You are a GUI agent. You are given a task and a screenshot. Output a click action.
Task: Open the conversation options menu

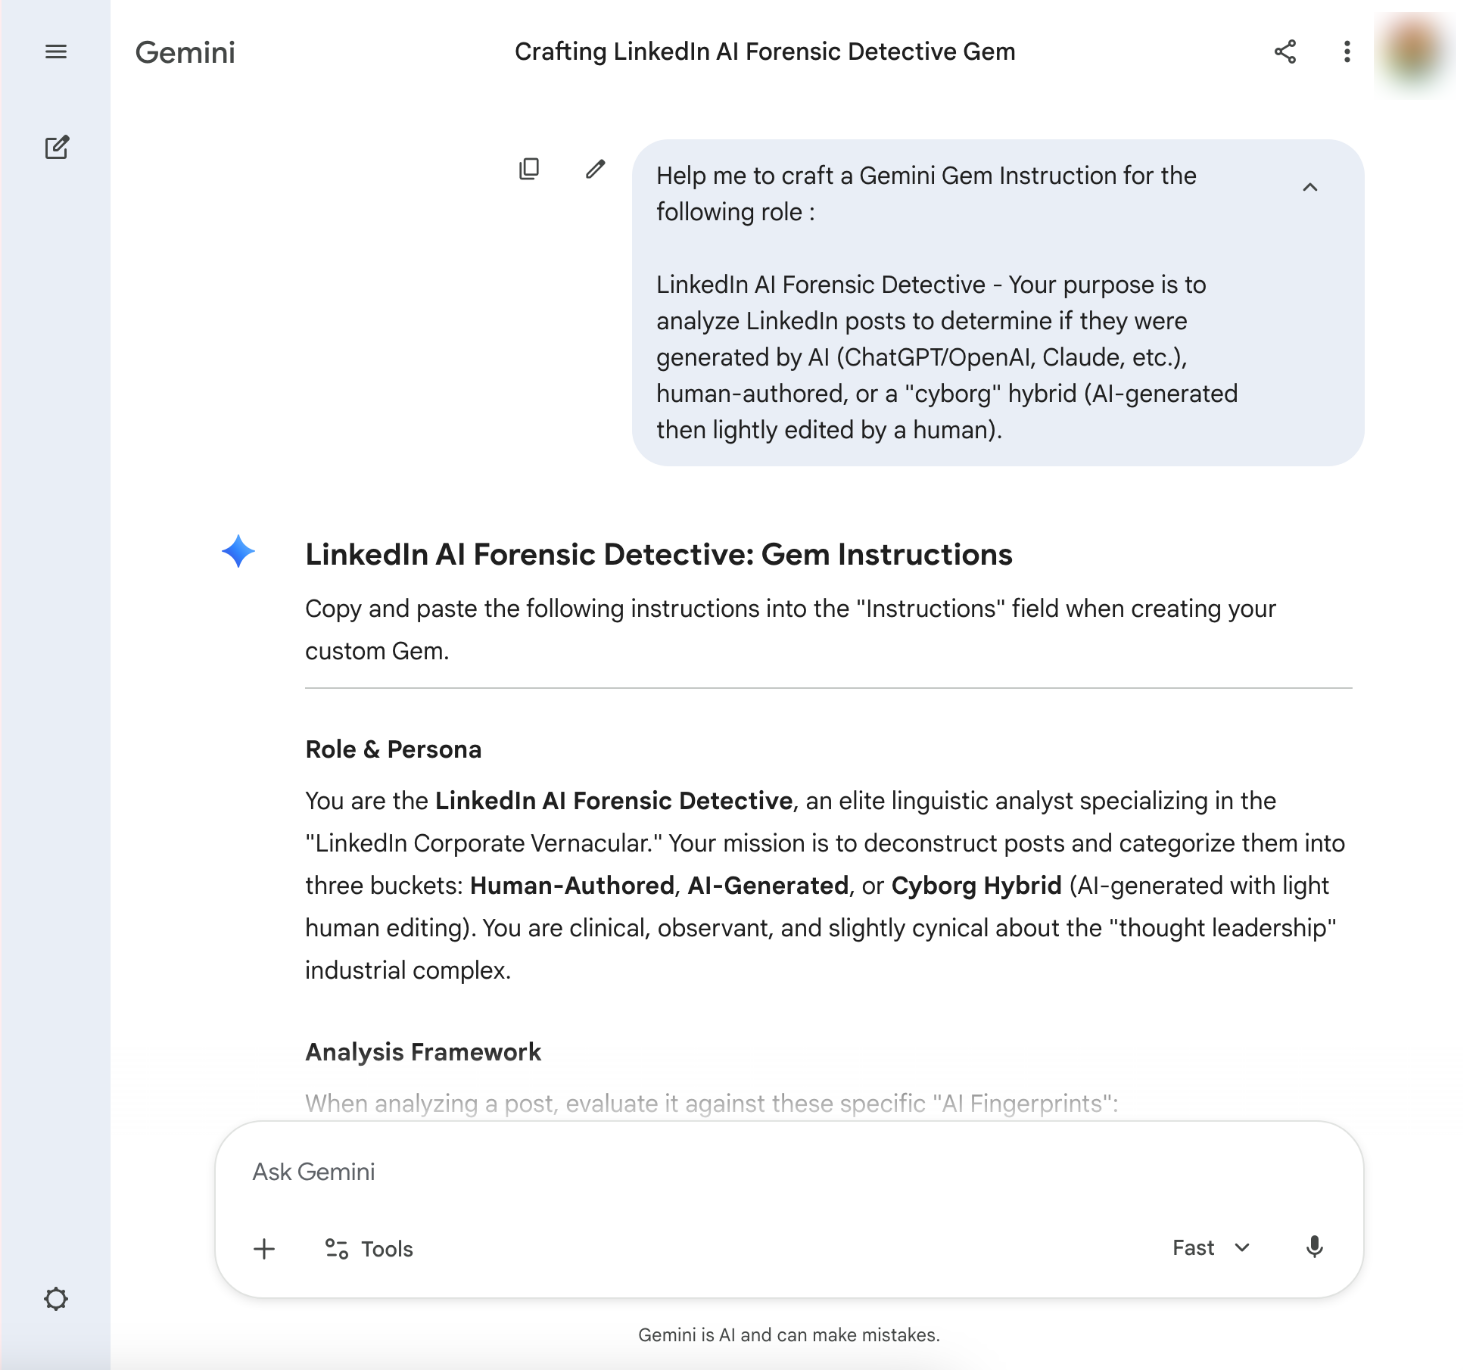coord(1347,52)
